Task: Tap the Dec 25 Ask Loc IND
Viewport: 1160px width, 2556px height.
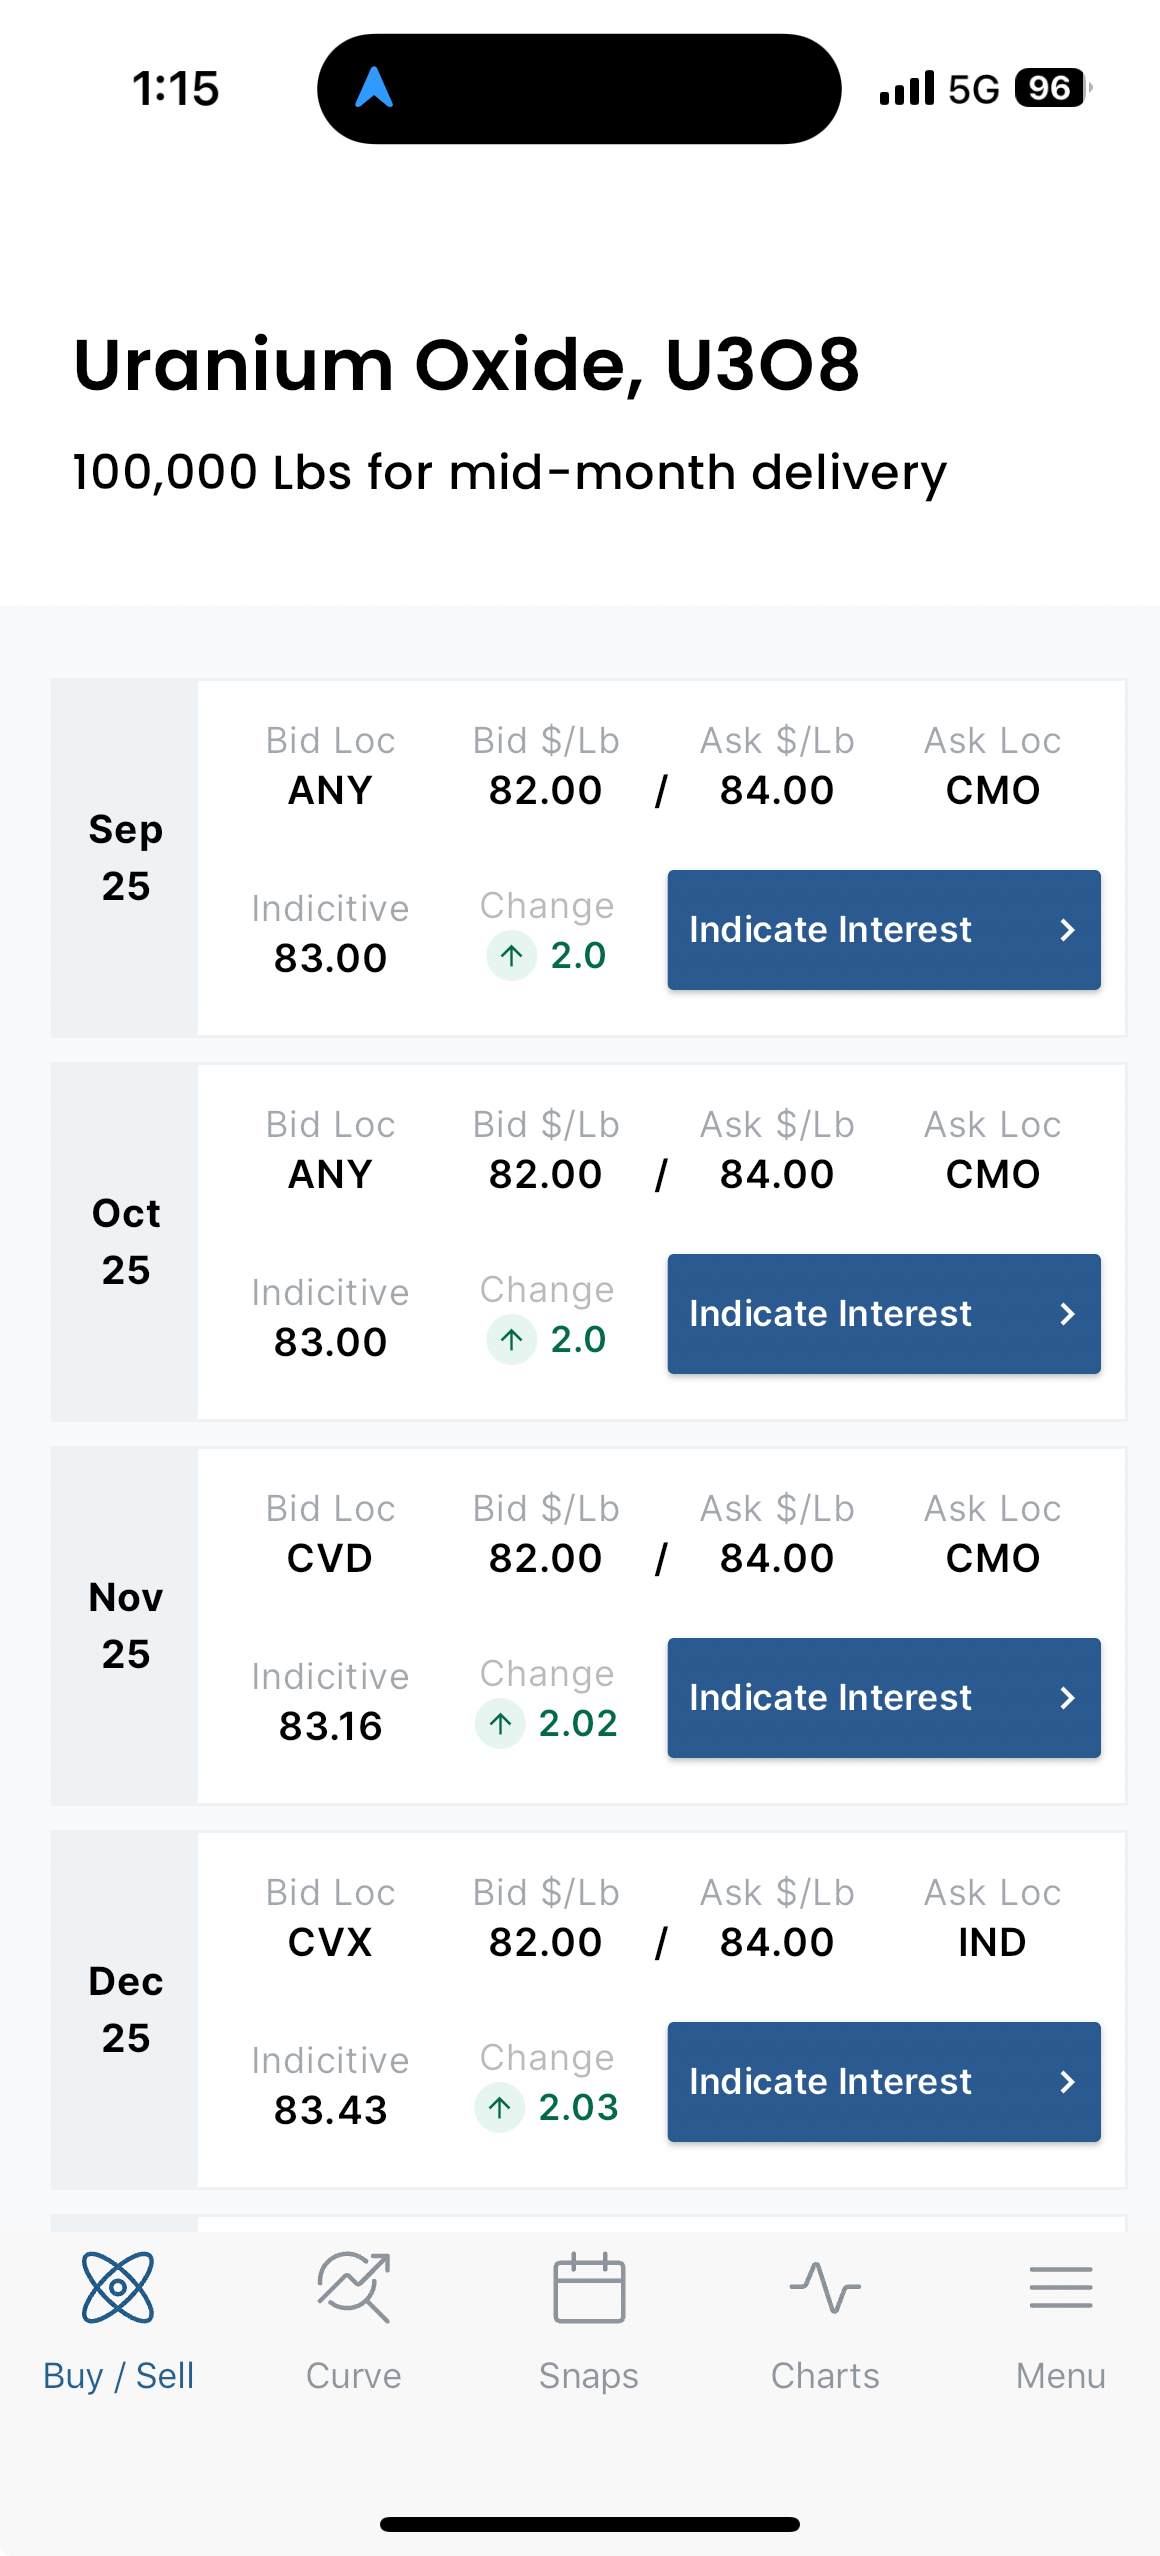Action: tap(992, 1942)
